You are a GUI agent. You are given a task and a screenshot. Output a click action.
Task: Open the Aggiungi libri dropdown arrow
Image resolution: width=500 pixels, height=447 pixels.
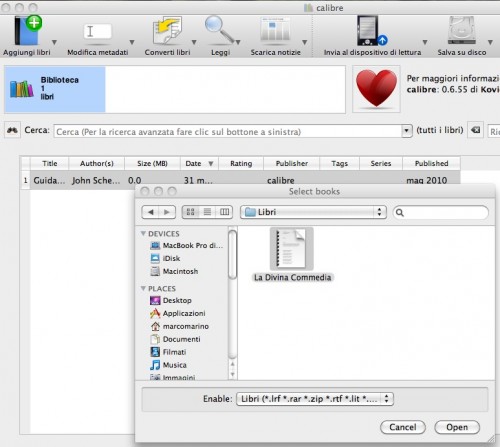(54, 42)
